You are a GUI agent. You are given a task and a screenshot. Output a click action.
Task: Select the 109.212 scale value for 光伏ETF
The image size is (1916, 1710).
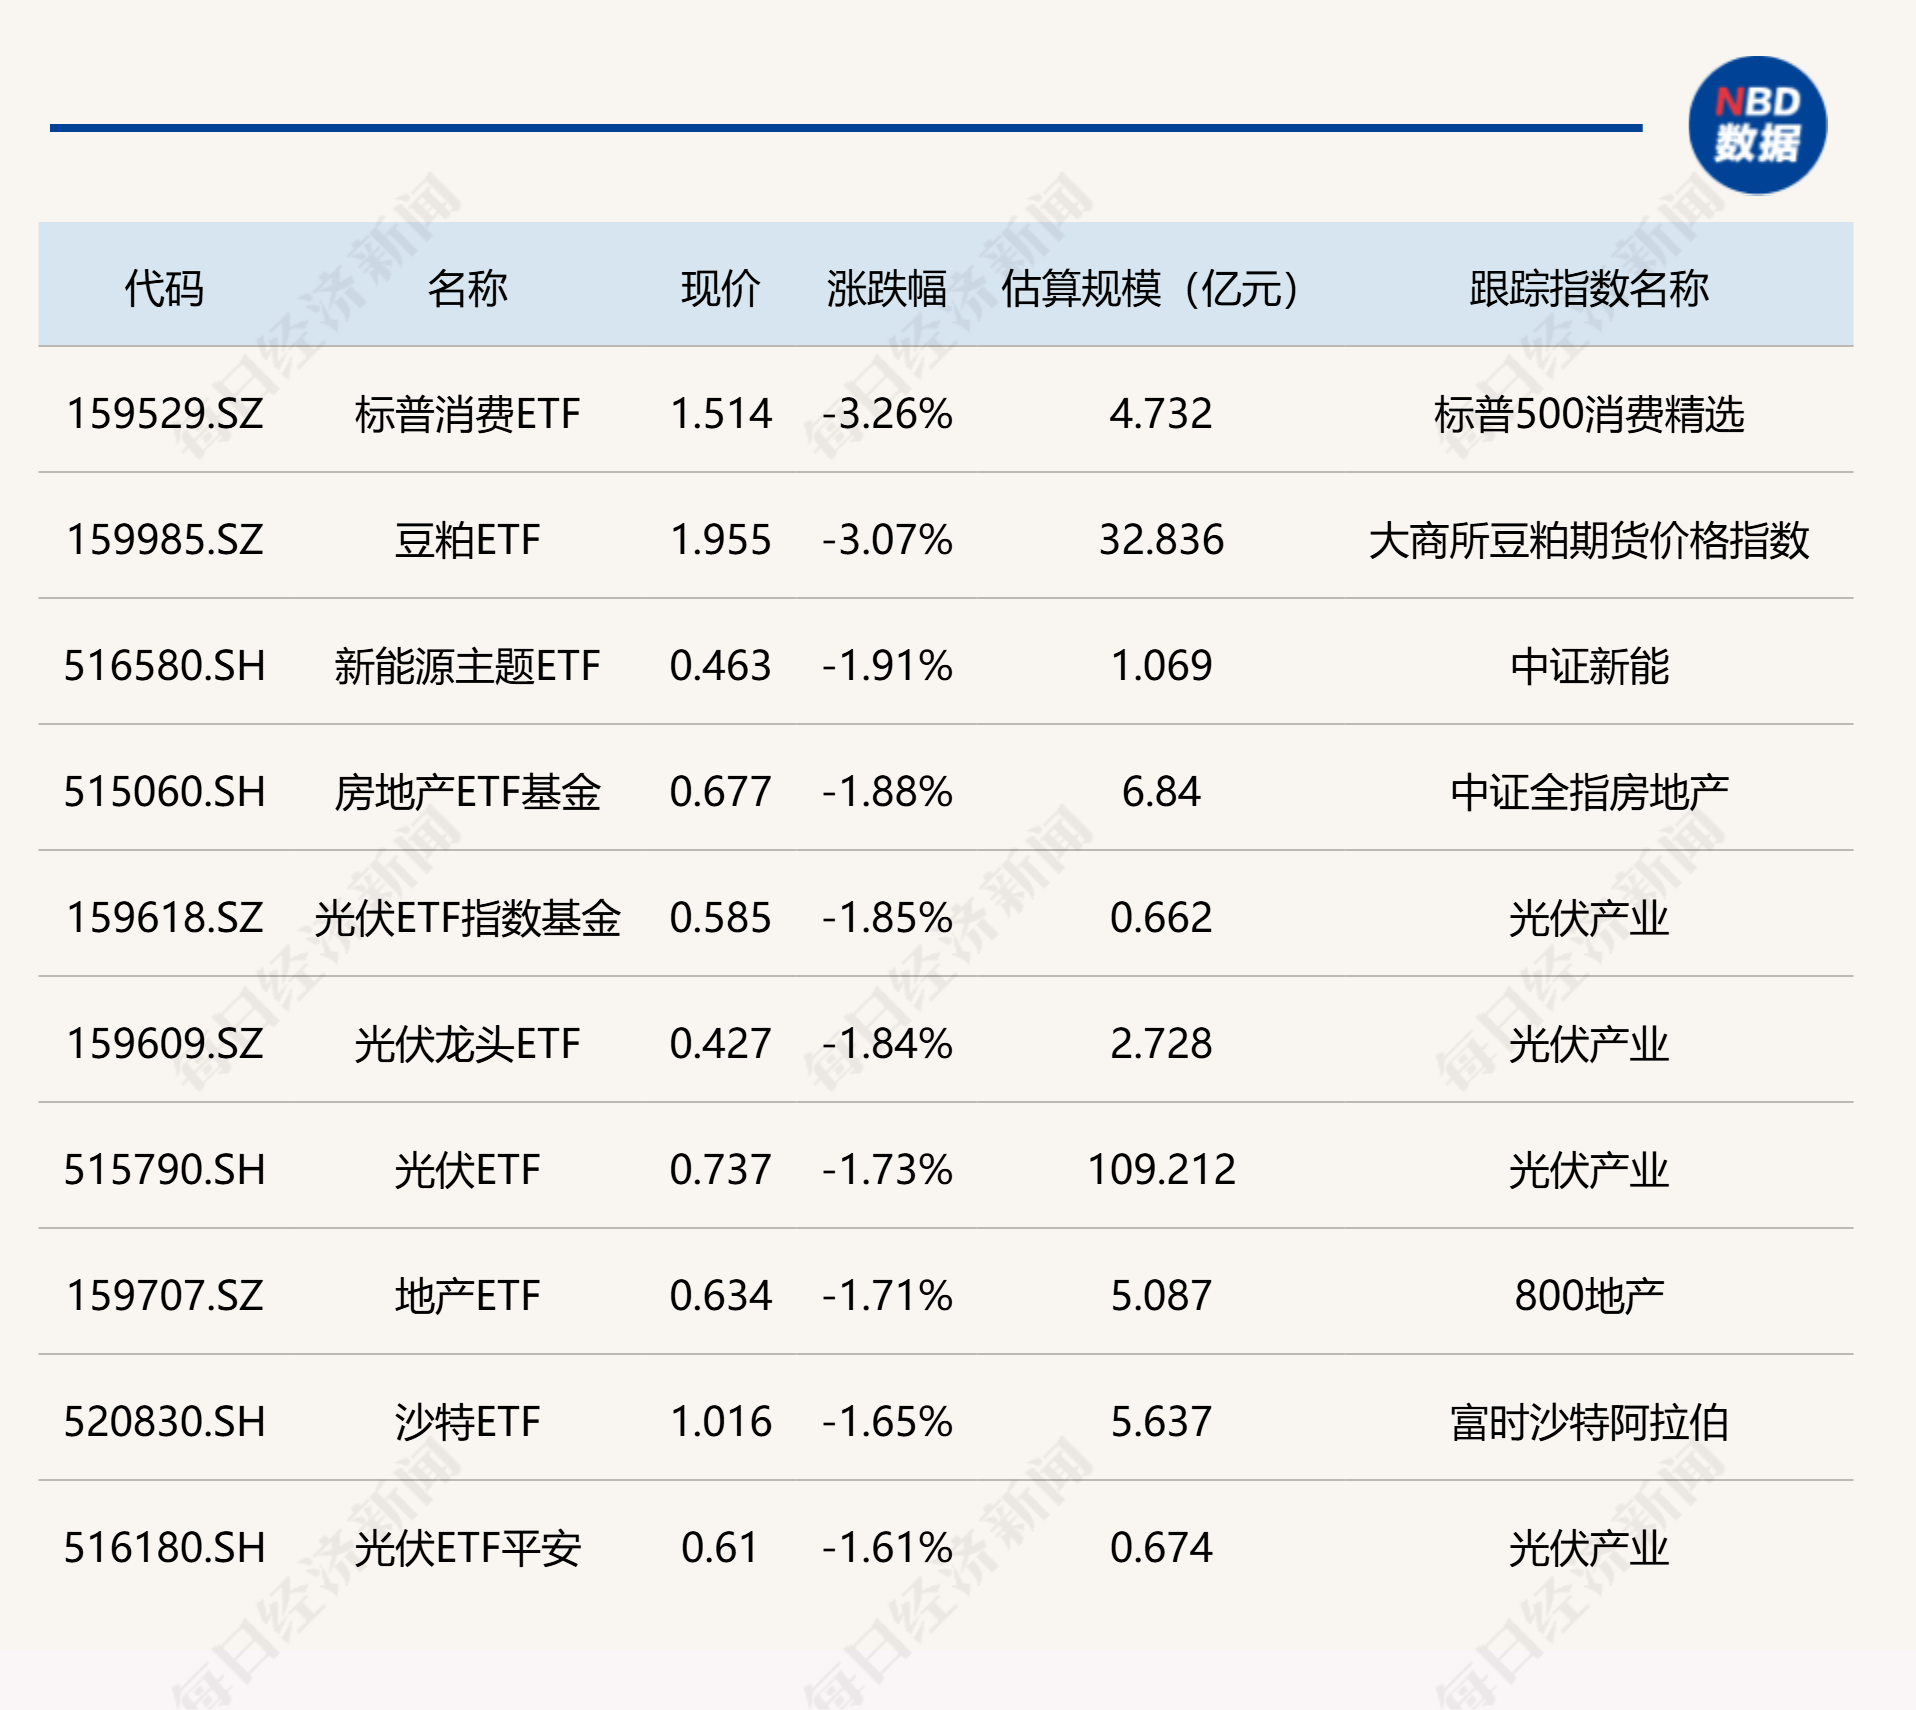pyautogui.click(x=1162, y=1171)
